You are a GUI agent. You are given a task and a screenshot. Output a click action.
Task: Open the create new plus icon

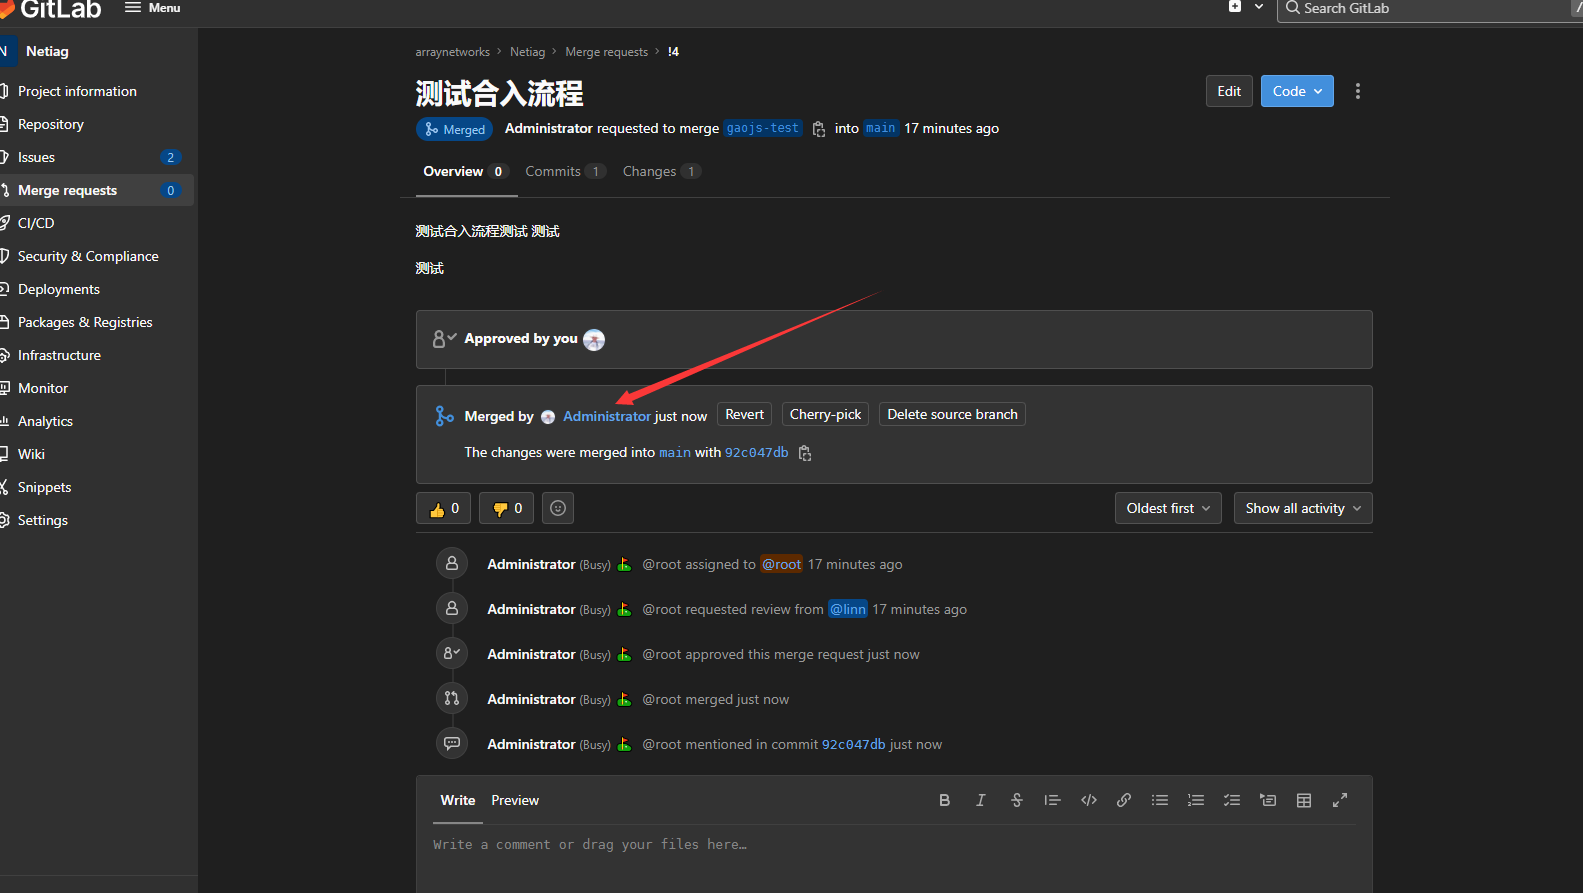tap(1235, 6)
